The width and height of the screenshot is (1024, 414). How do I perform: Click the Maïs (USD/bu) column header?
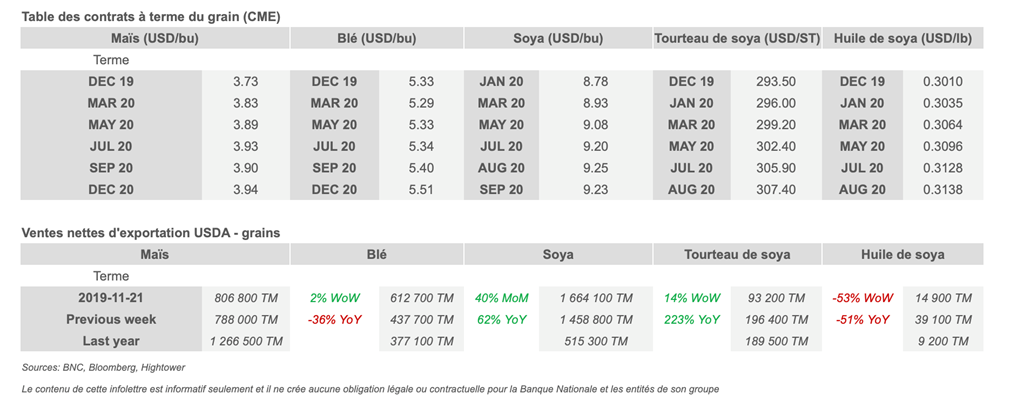pyautogui.click(x=154, y=38)
